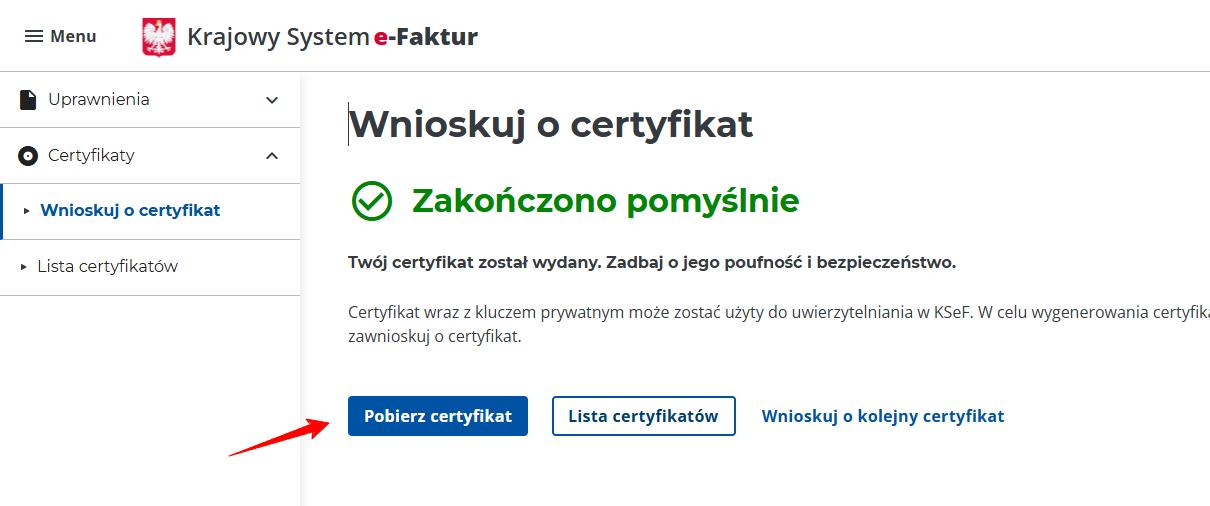Download certificate with Pobierz certyfikat button
This screenshot has height=506, width=1210.
tap(438, 416)
